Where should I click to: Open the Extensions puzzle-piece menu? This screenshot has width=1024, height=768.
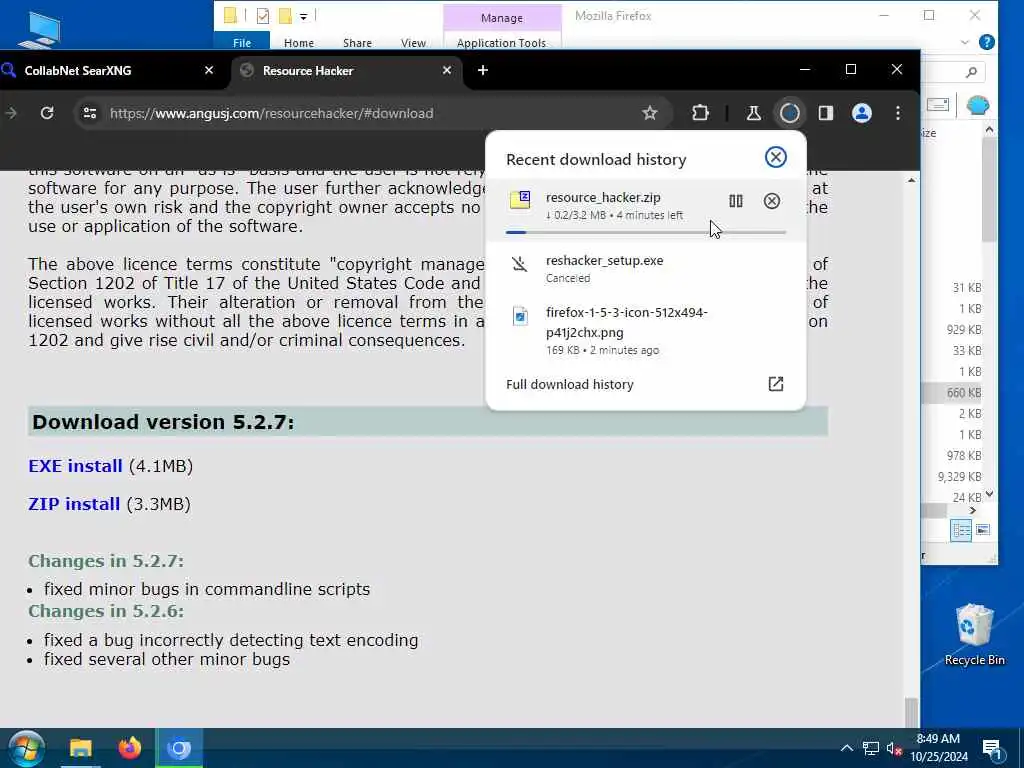click(700, 114)
